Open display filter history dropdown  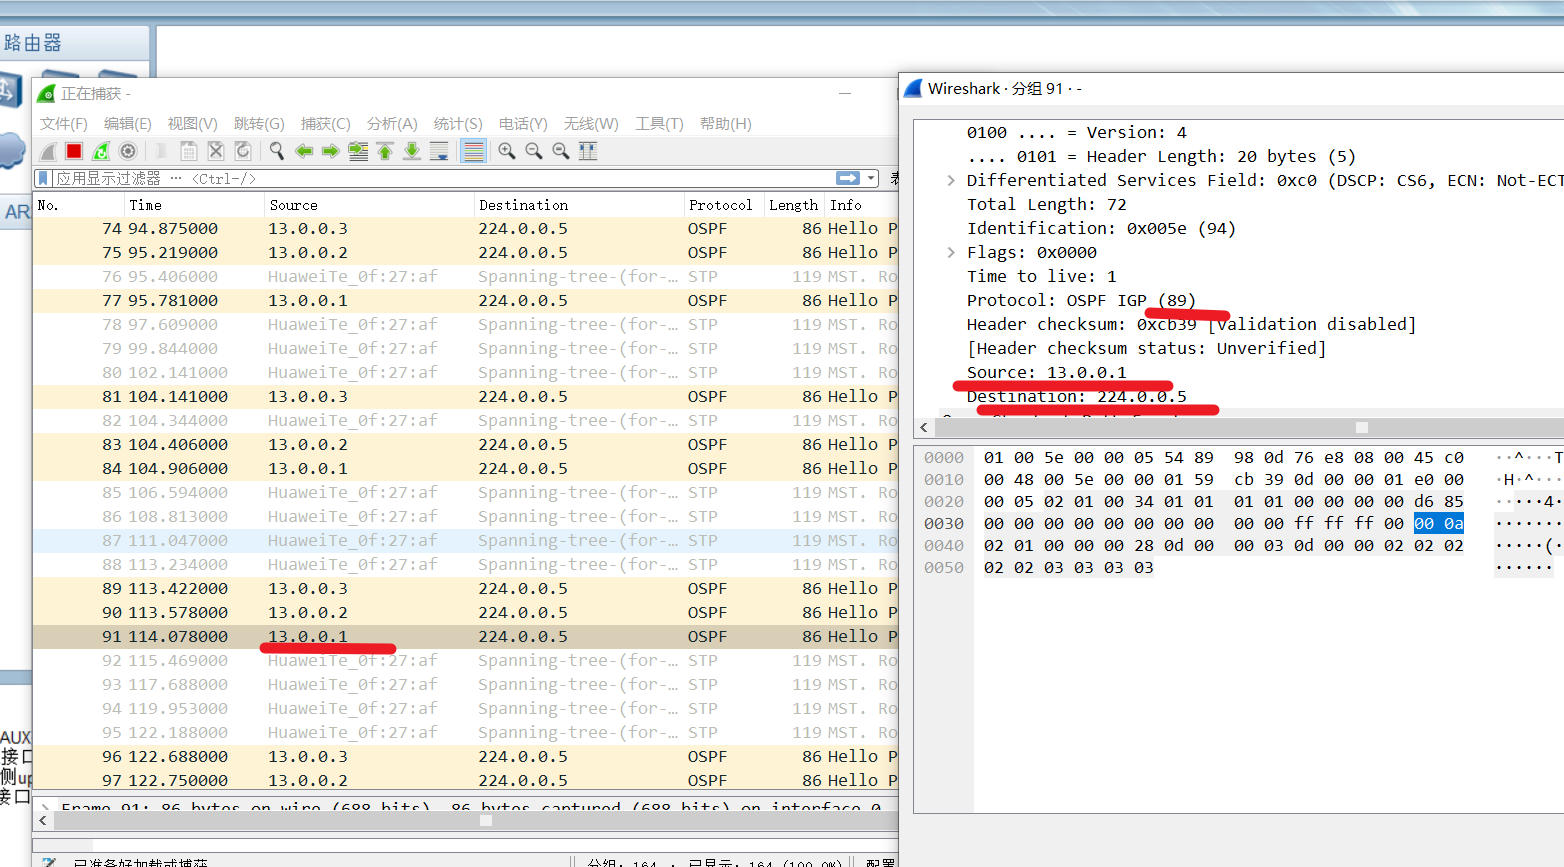click(871, 178)
